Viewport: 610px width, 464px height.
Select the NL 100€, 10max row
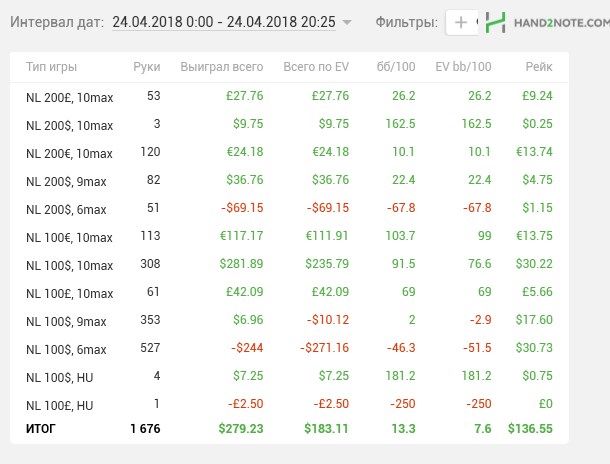click(x=69, y=237)
